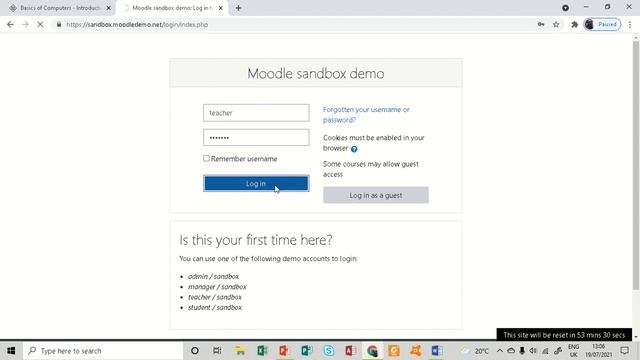Open weather widget showing 20°C
The image size is (640, 360).
tap(475, 351)
